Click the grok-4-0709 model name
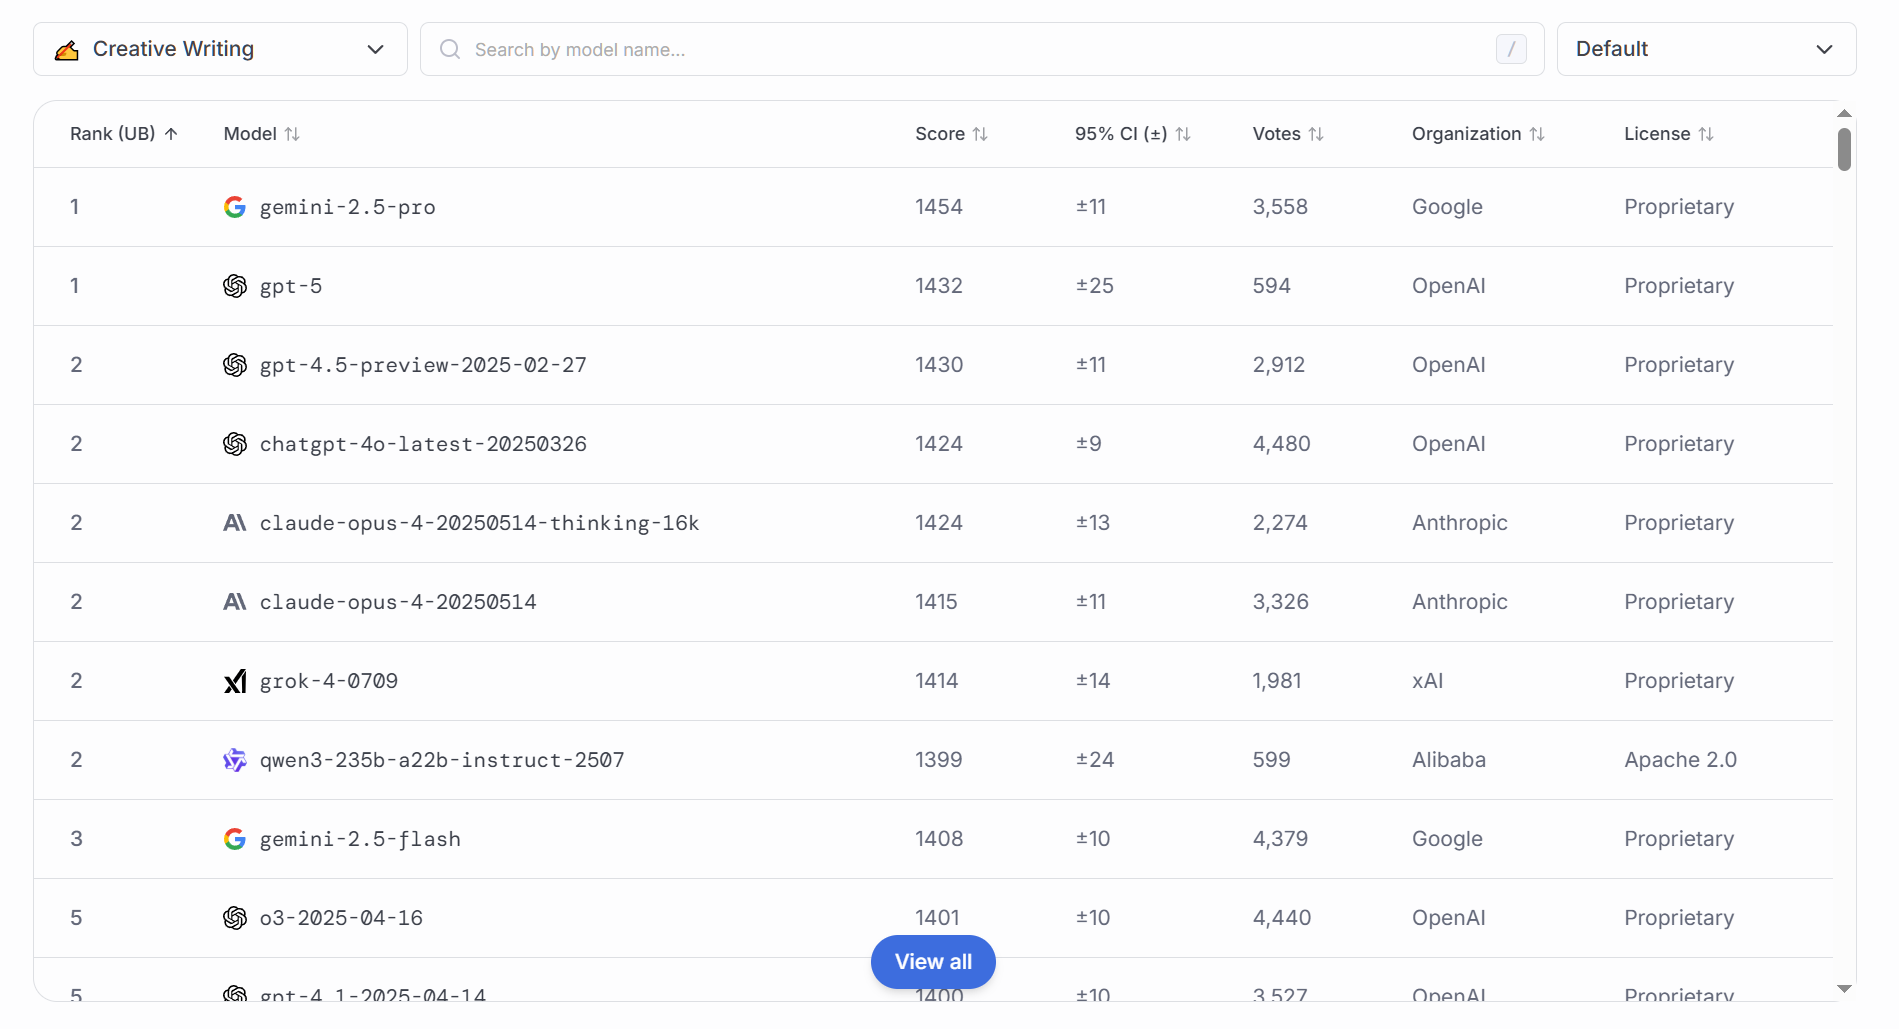Viewport: 1899px width, 1029px height. (x=329, y=681)
